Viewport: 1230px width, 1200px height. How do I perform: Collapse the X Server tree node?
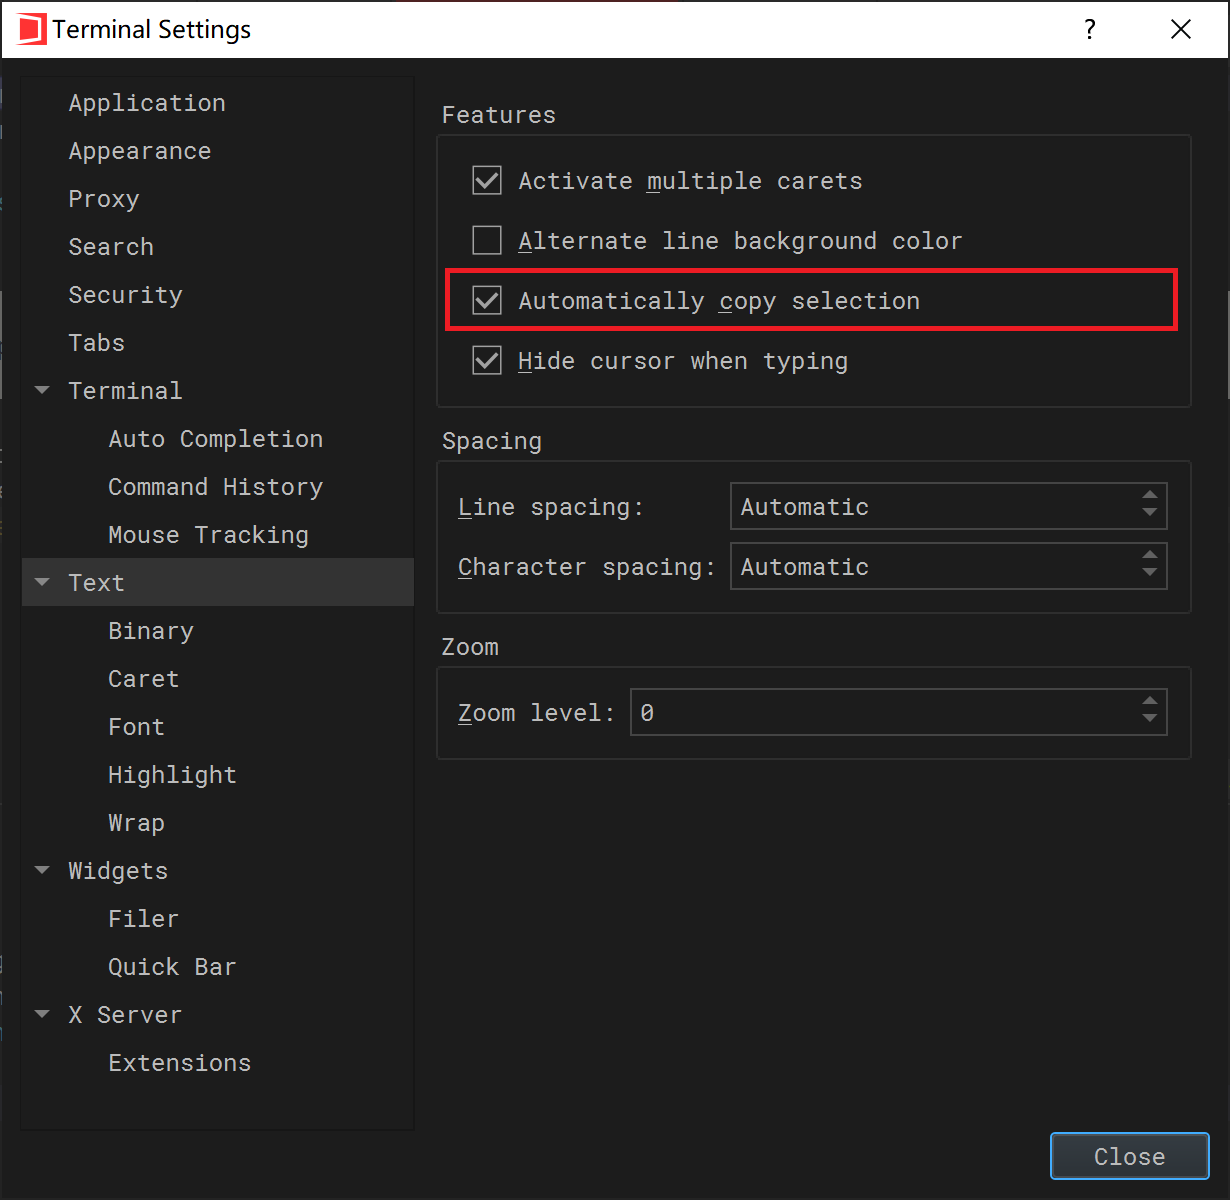point(42,1015)
